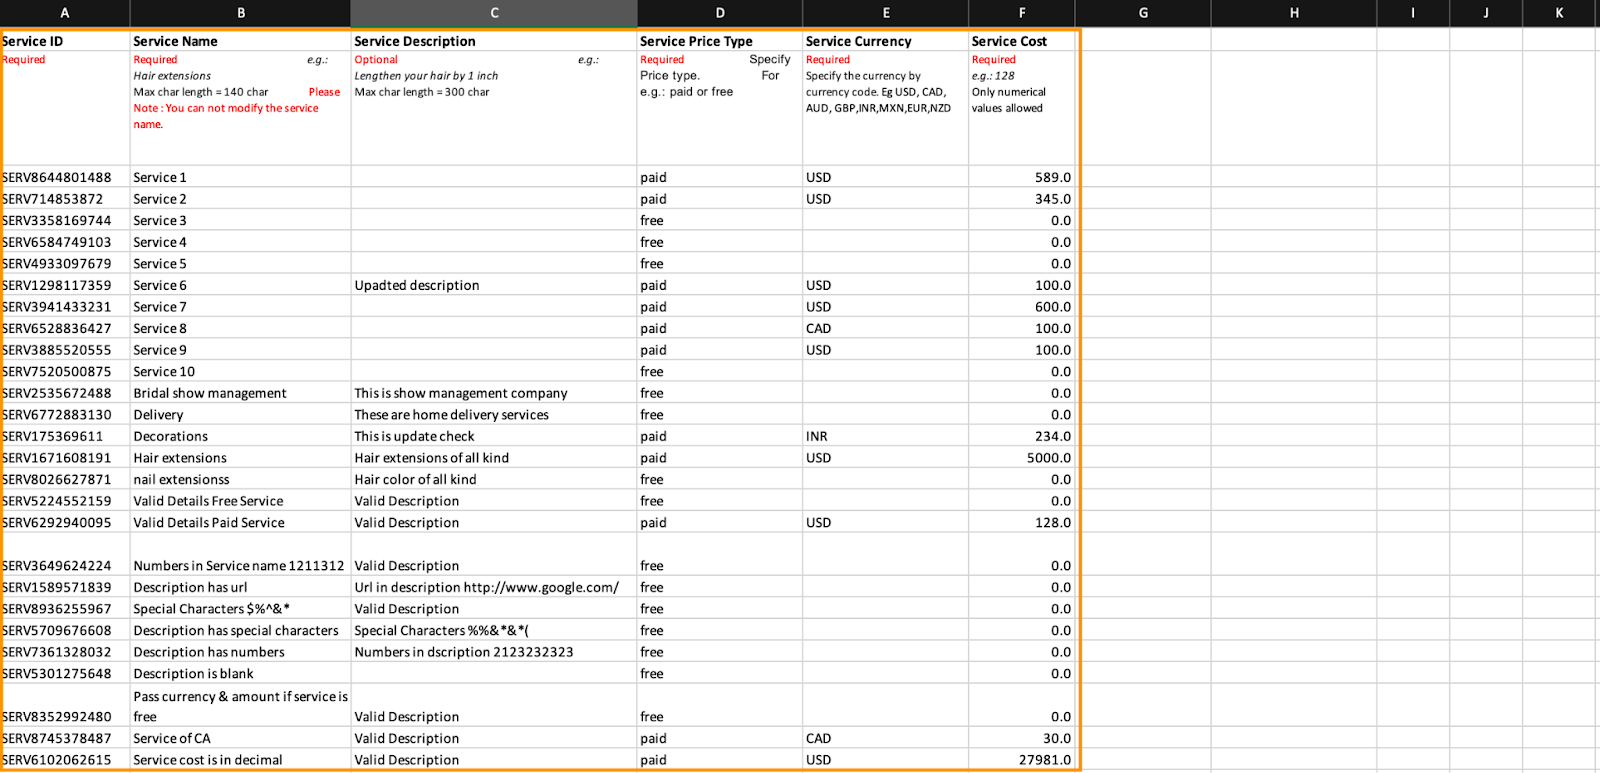1600x773 pixels.
Task: Select column G header
Action: (1143, 13)
